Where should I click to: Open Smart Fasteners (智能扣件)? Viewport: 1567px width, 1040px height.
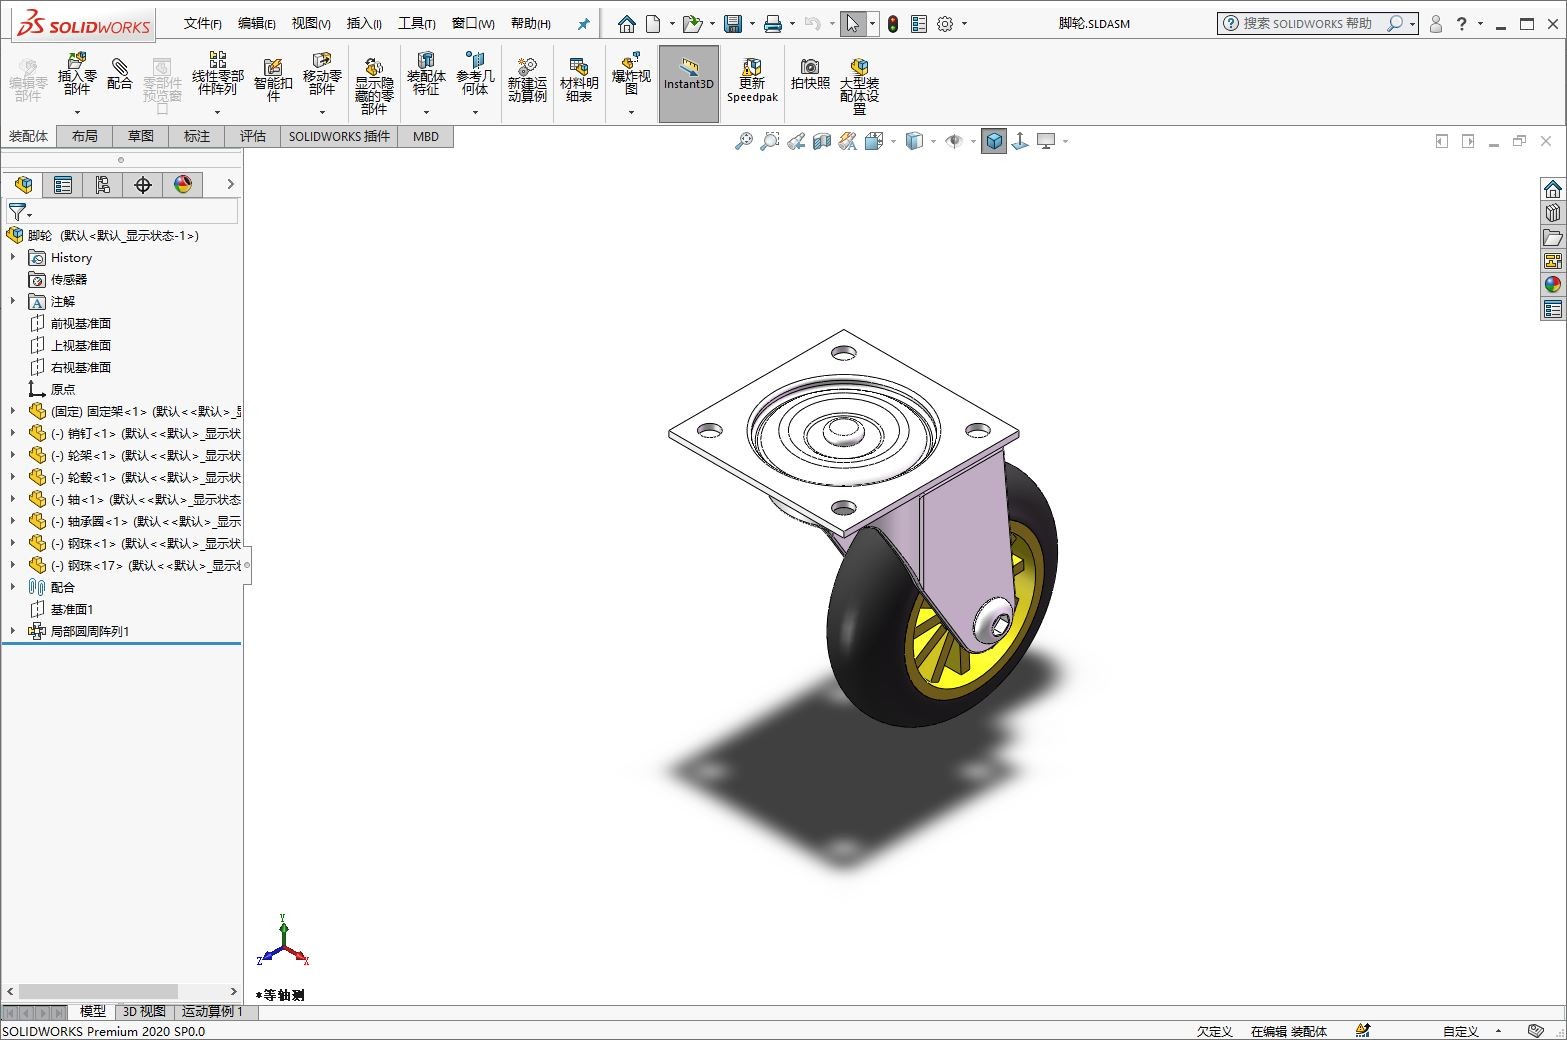pos(273,79)
